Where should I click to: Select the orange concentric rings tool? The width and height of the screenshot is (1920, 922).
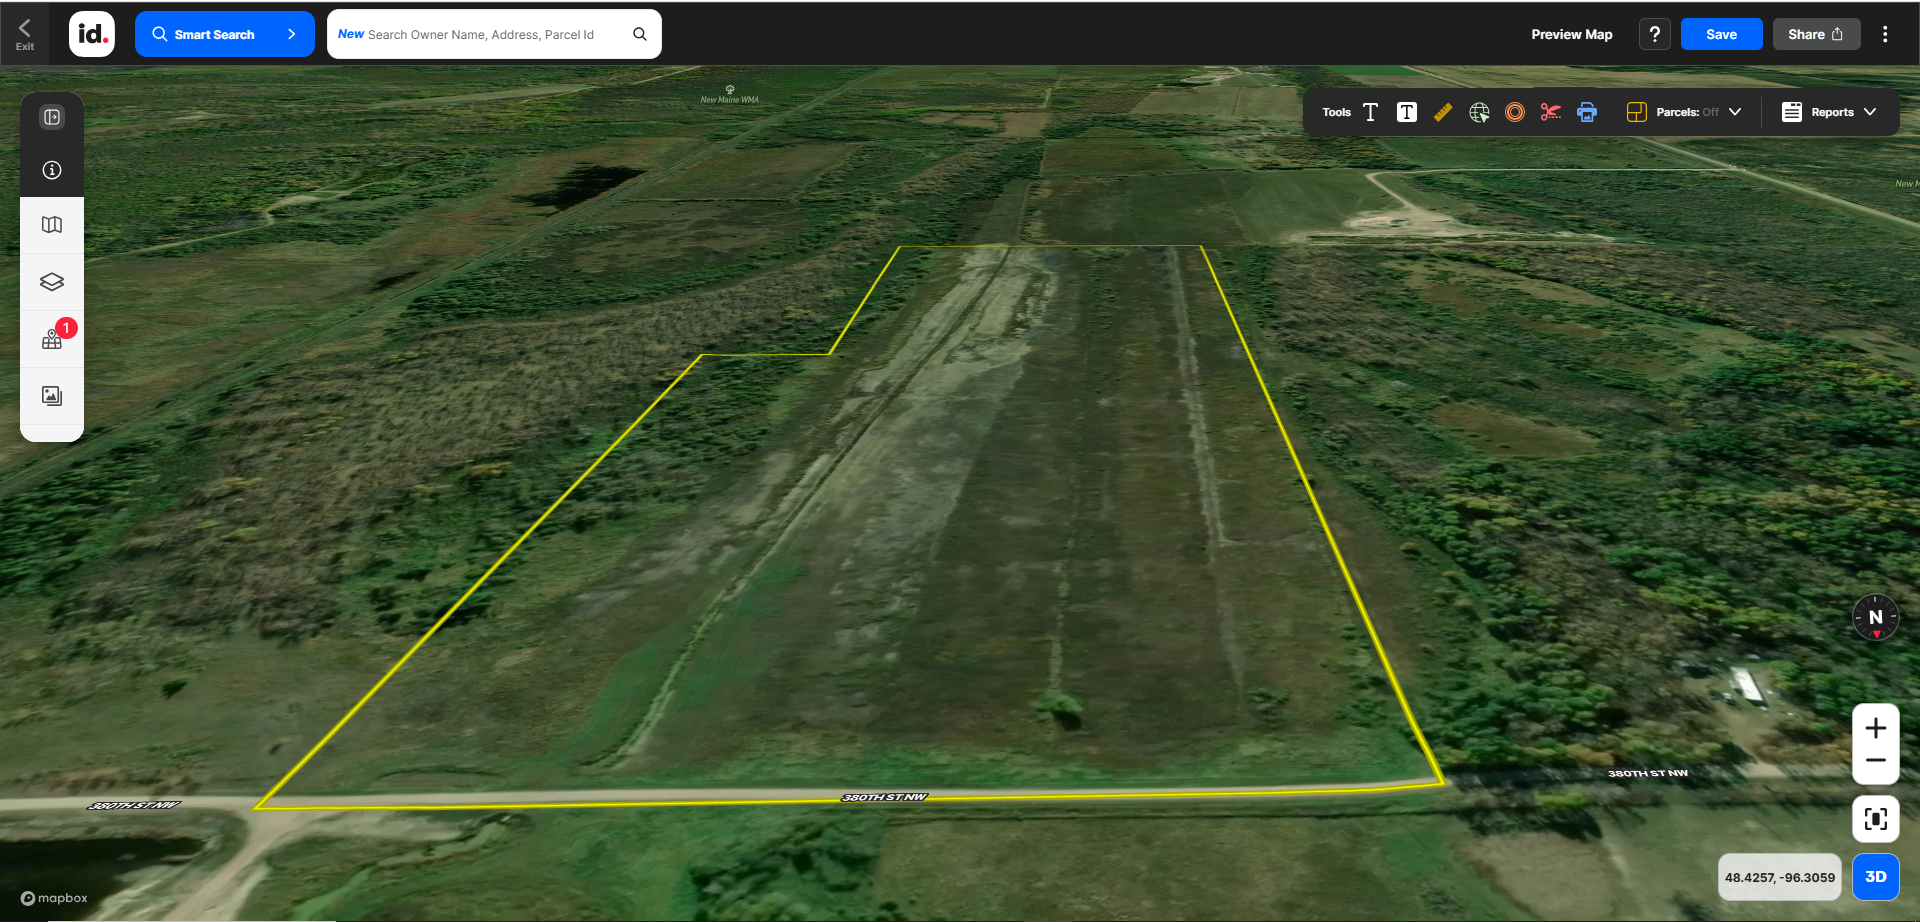[1515, 112]
